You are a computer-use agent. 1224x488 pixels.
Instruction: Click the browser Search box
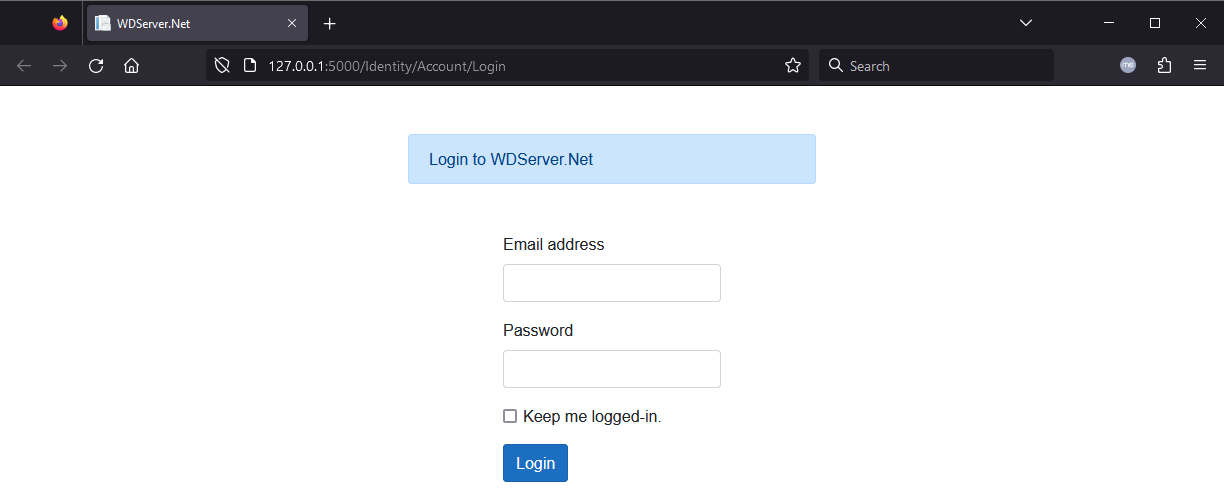click(936, 66)
